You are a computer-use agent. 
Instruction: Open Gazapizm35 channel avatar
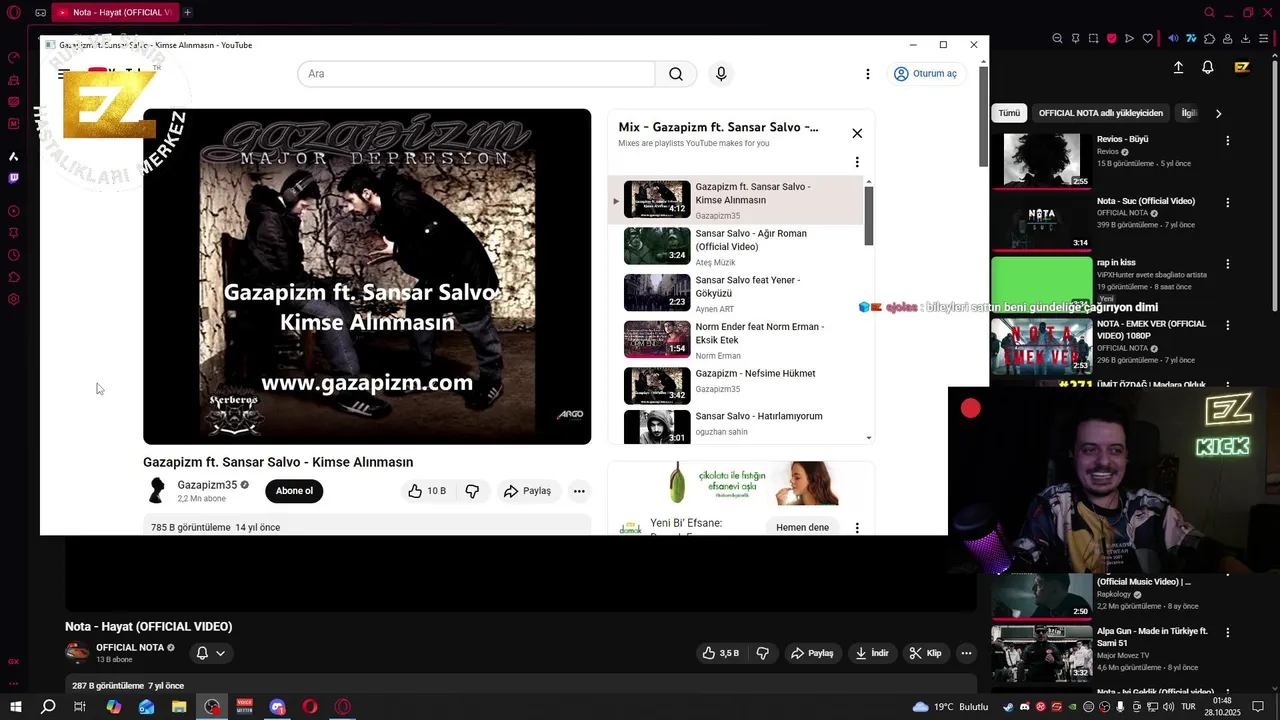tap(157, 490)
